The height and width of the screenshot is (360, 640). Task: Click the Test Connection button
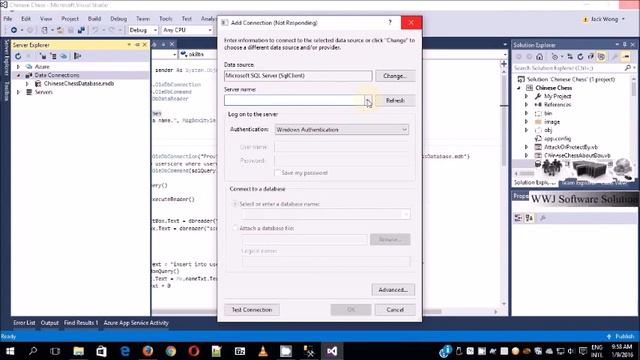[252, 310]
